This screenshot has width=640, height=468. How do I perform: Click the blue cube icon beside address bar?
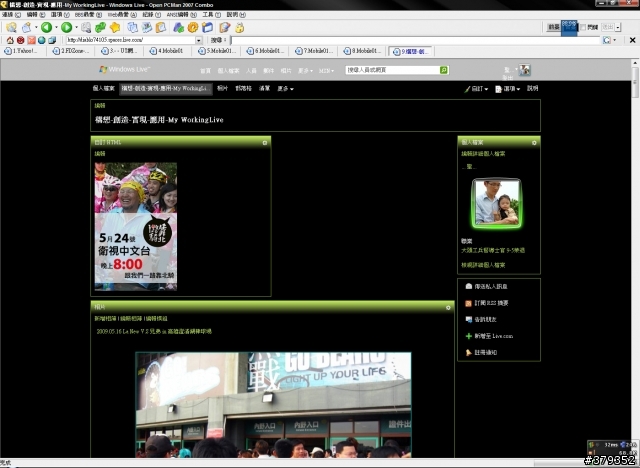tap(52, 40)
